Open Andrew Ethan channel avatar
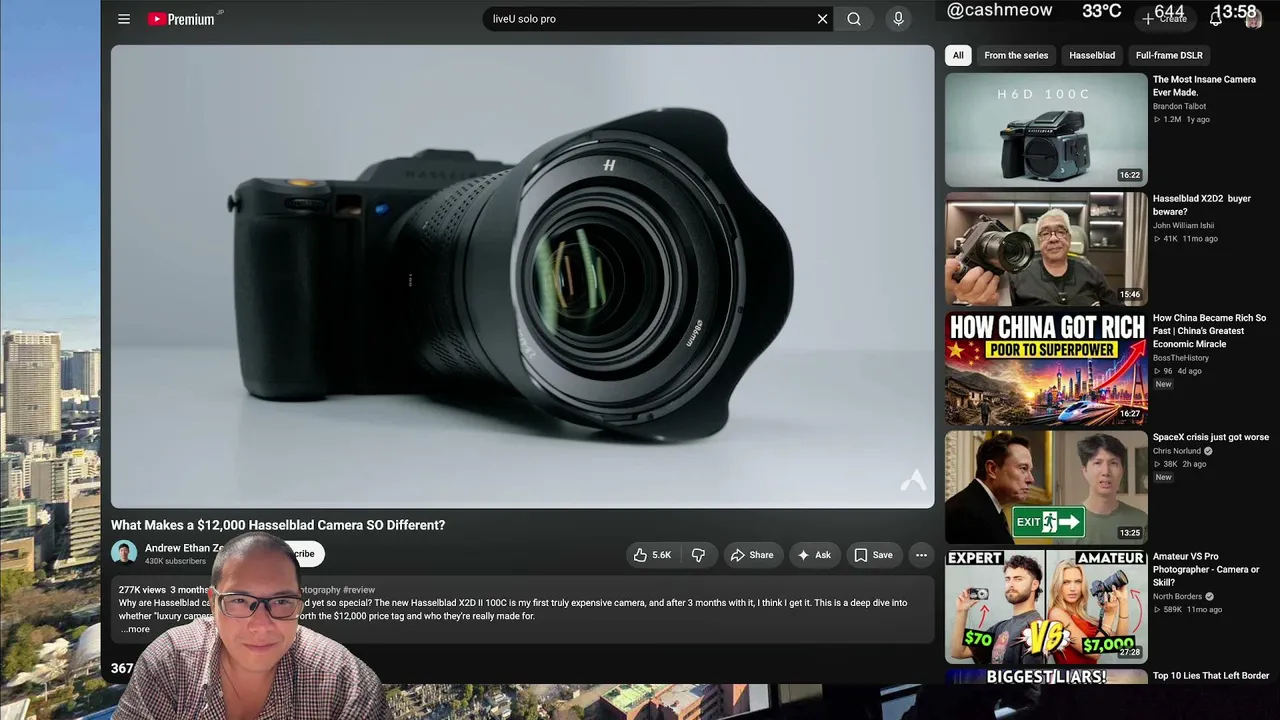This screenshot has width=1280, height=720. 124,553
